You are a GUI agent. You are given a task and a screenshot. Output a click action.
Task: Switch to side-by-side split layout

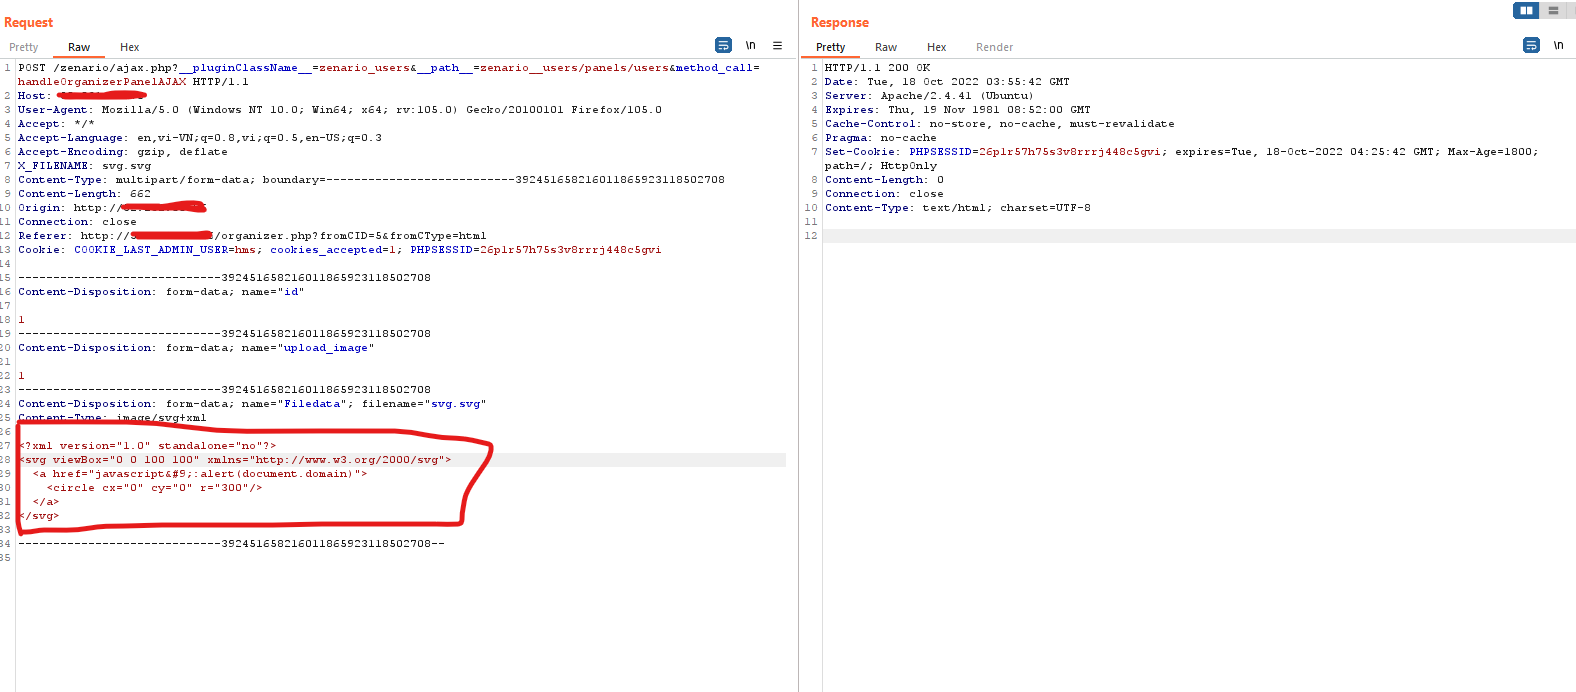coord(1526,10)
